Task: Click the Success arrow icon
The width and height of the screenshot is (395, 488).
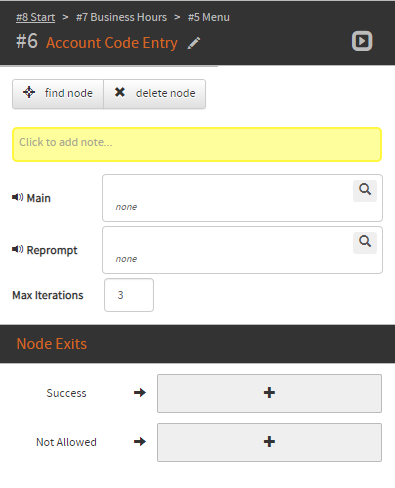Action: click(140, 393)
